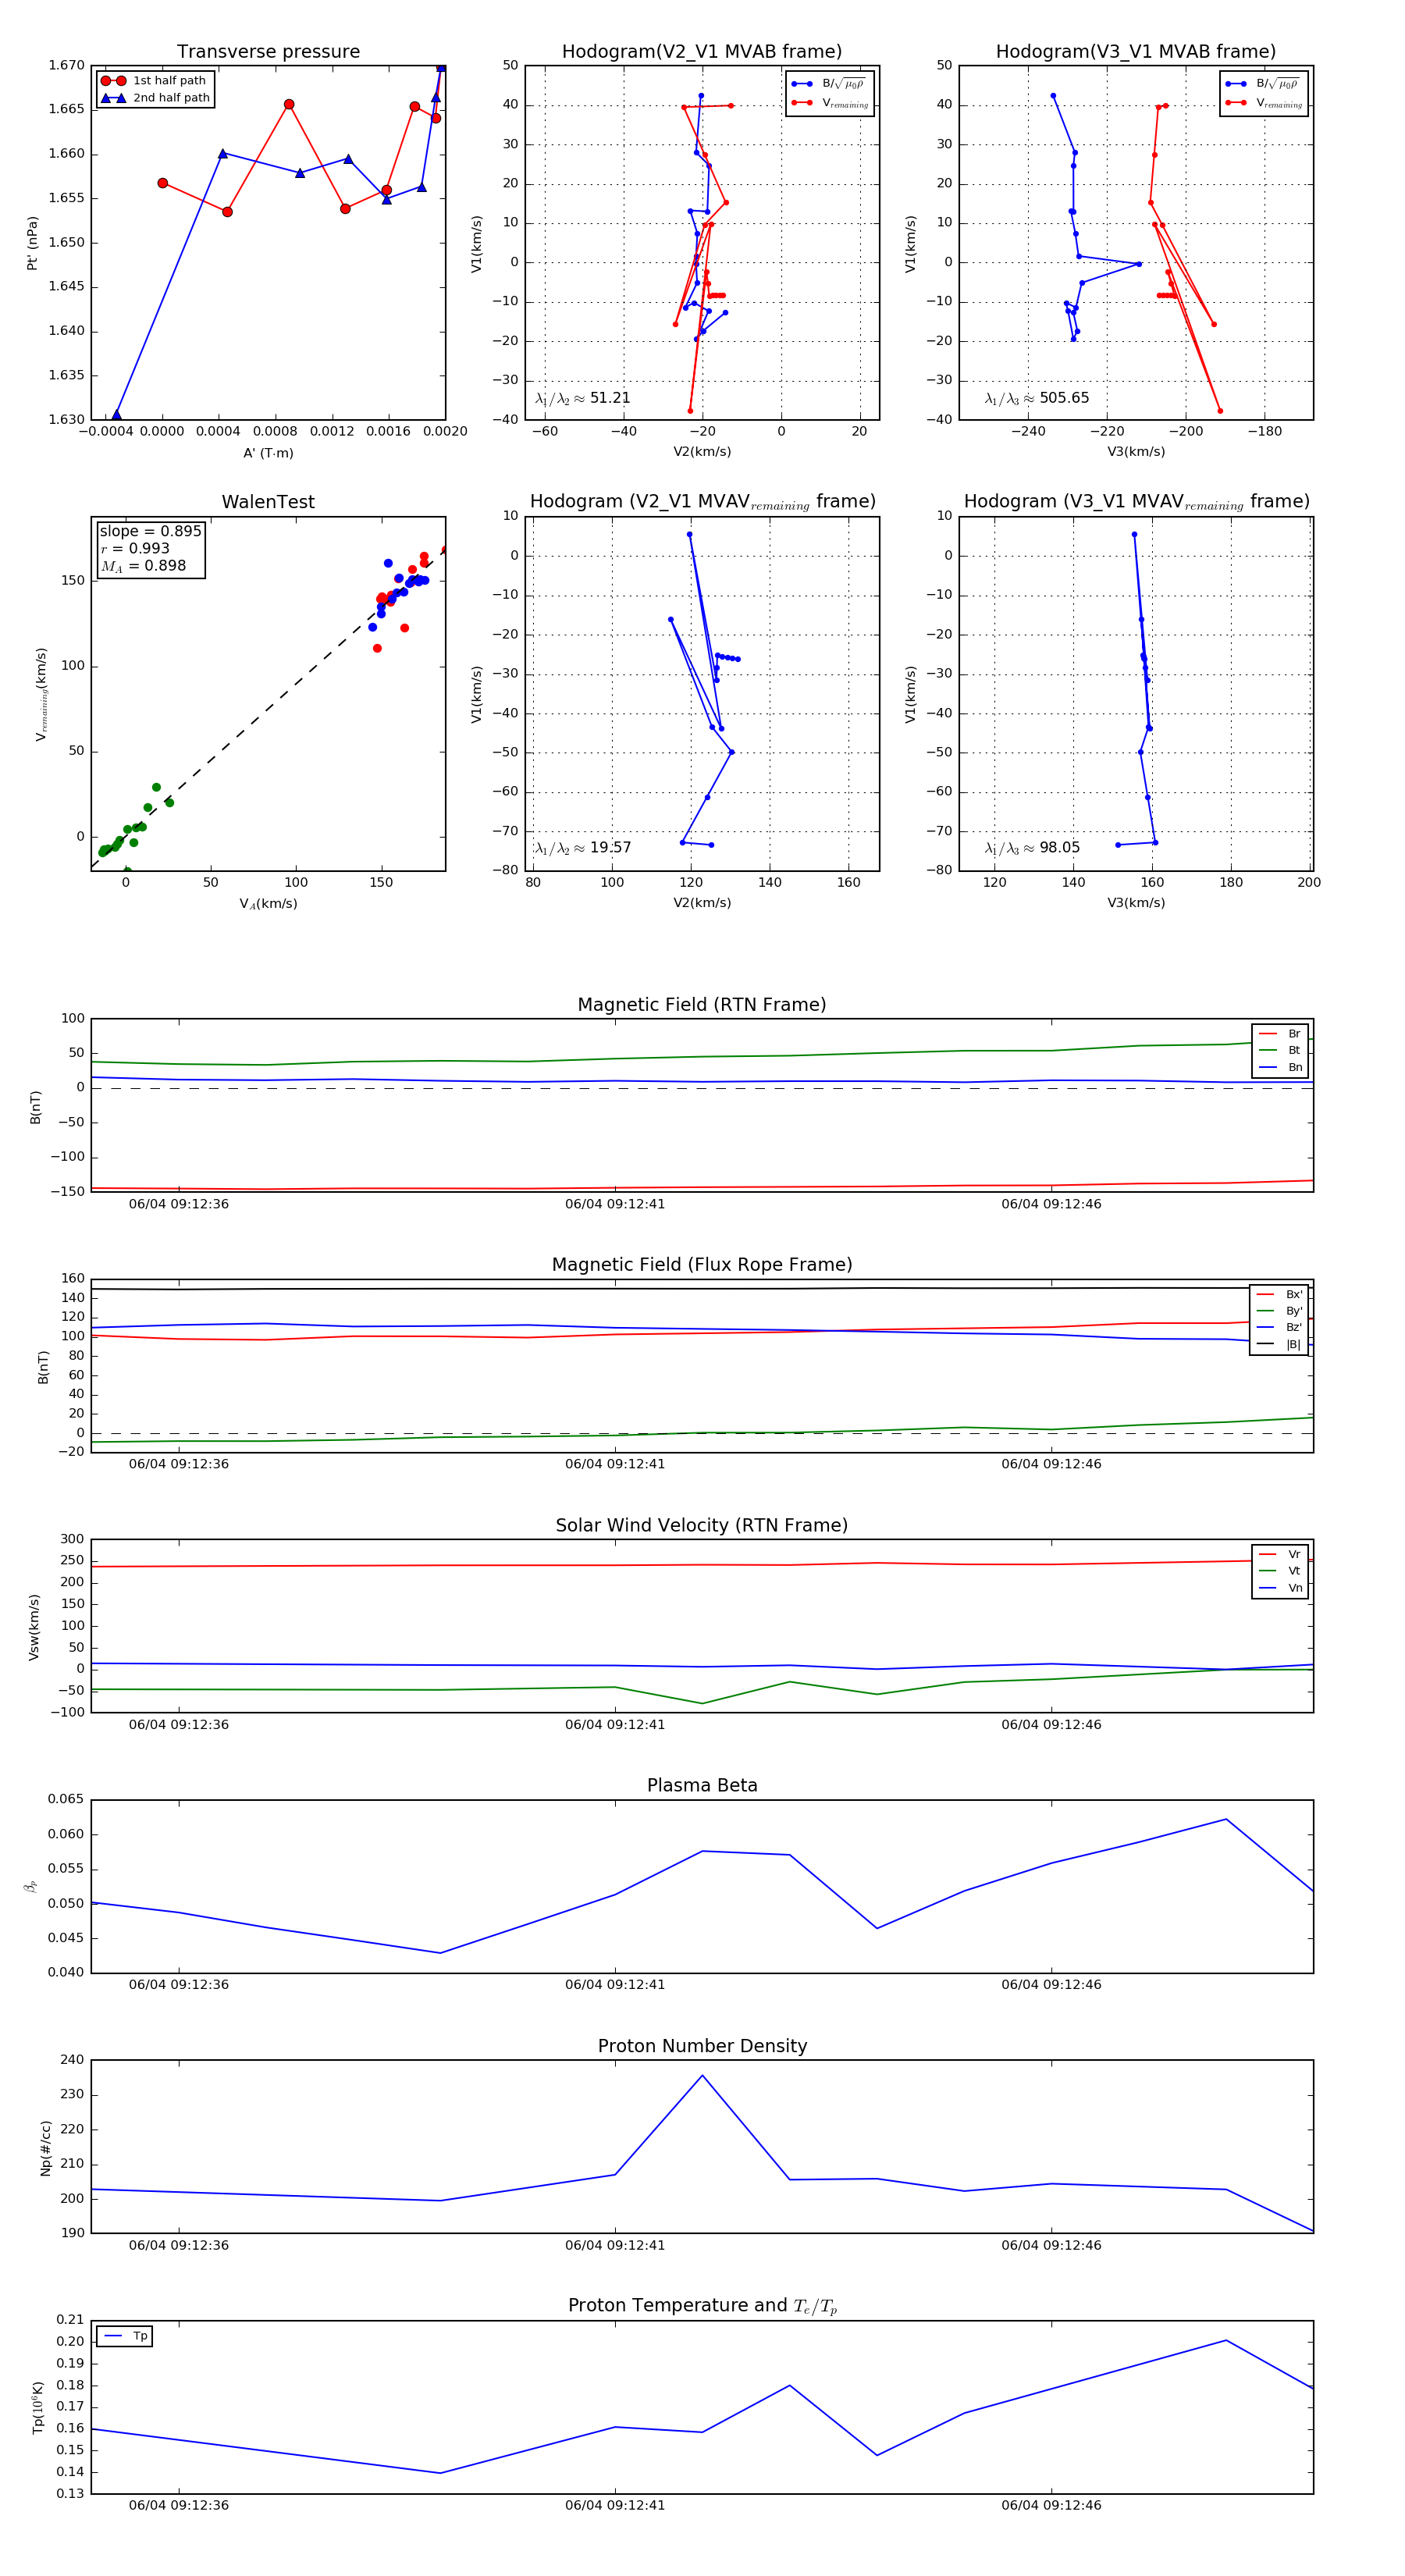Click '06/04 09:12:46' tick under Proton Number Density
Viewport: 1405px width, 2576px height.
coord(1051,2245)
